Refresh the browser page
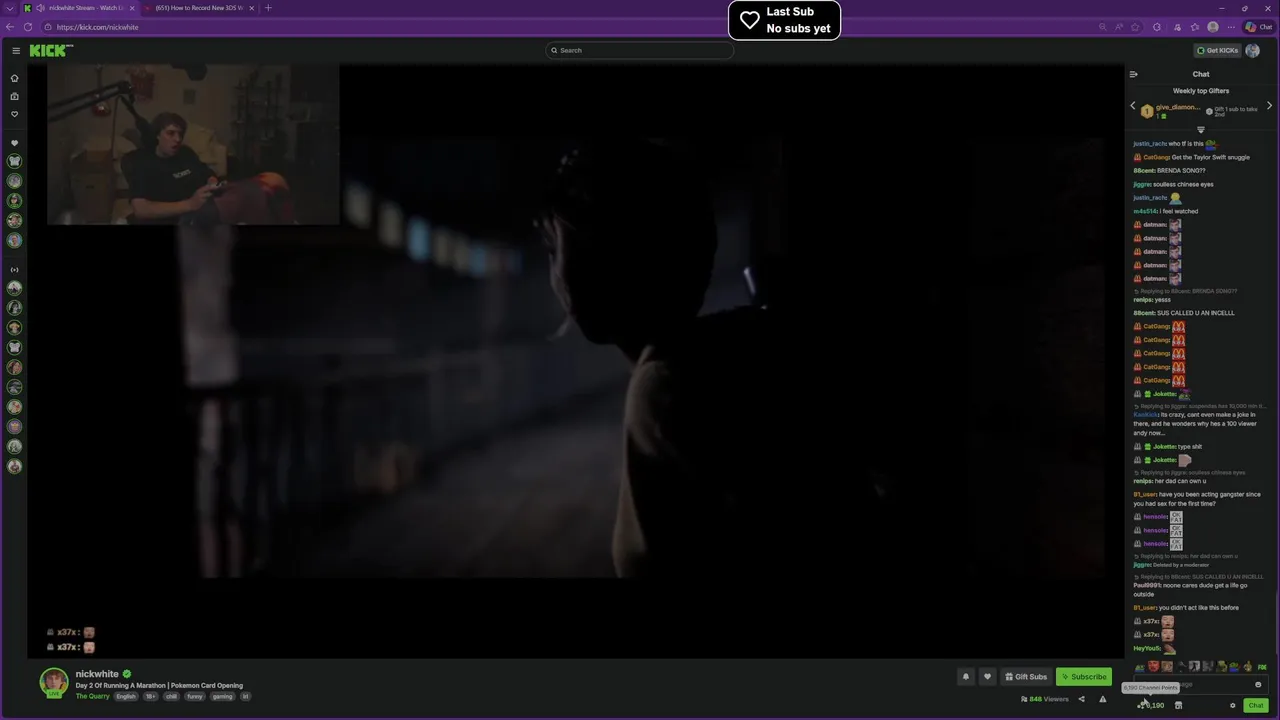This screenshot has width=1280, height=720. coord(28,27)
